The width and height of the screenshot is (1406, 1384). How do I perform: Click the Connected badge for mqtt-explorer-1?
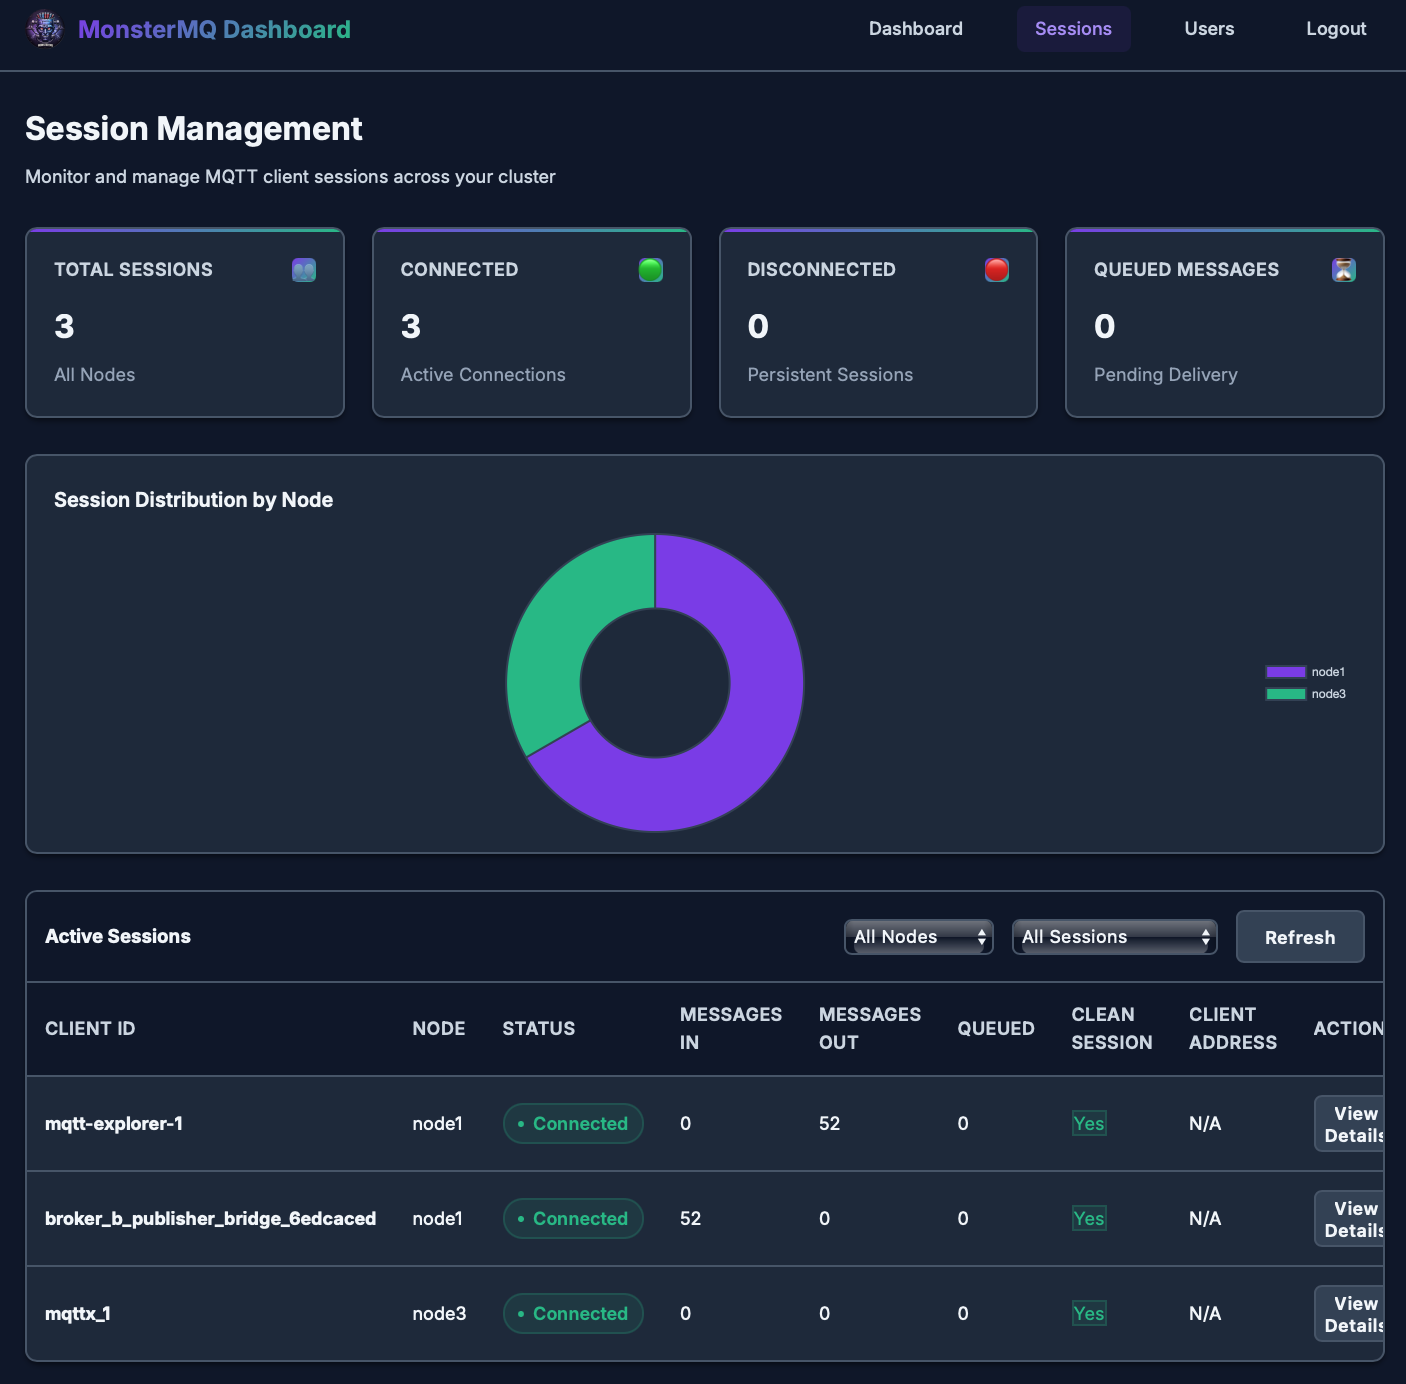click(573, 1124)
